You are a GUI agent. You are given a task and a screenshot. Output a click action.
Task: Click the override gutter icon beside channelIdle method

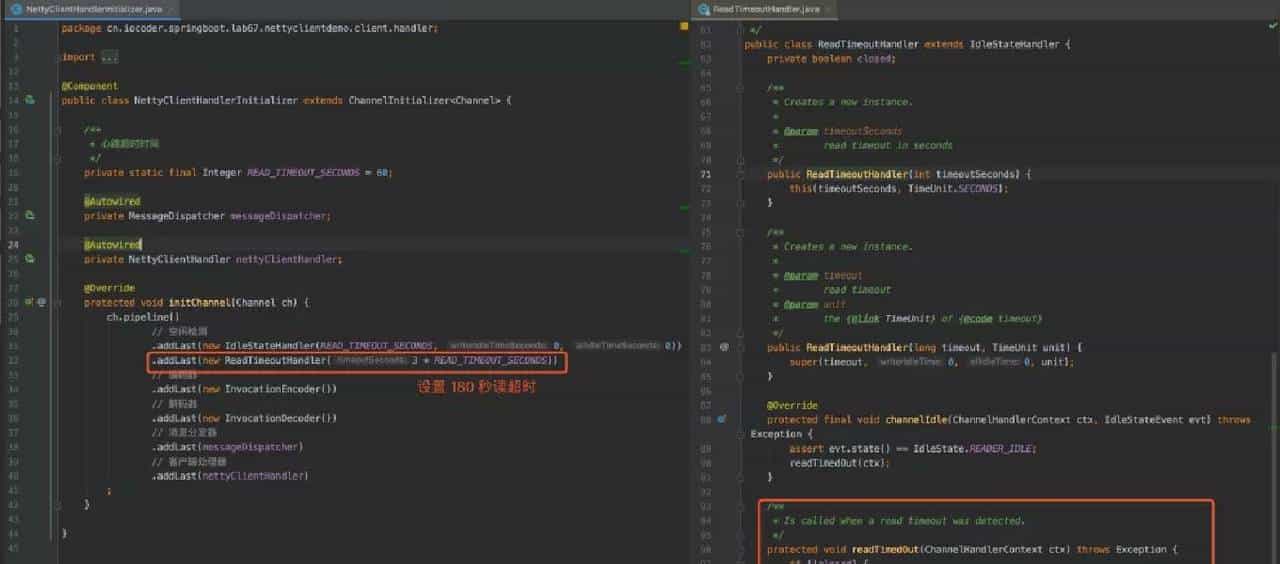point(722,420)
